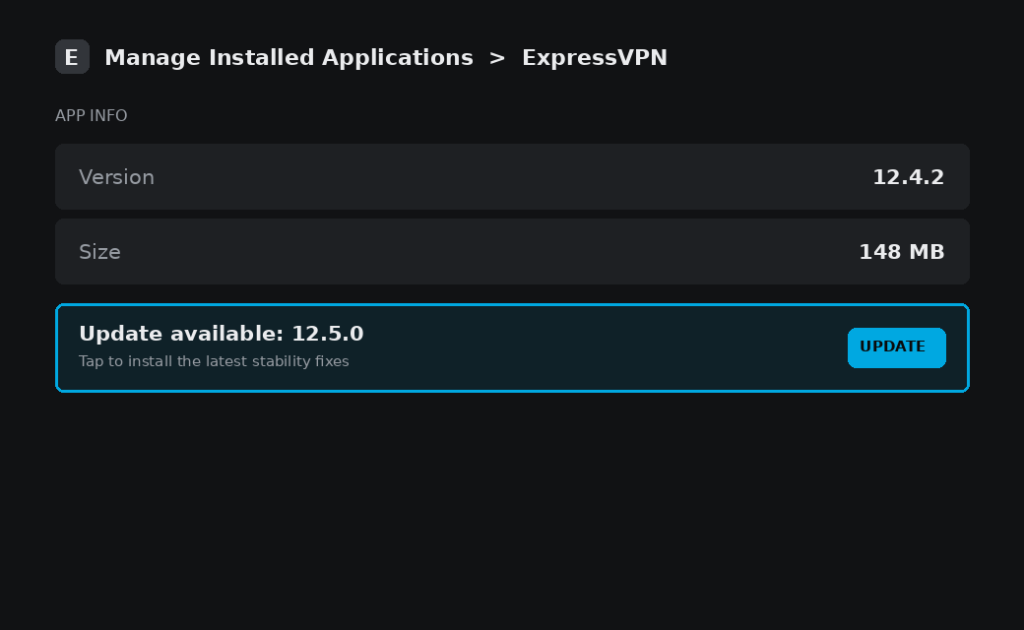
Task: Click the "Version" label text
Action: [116, 177]
